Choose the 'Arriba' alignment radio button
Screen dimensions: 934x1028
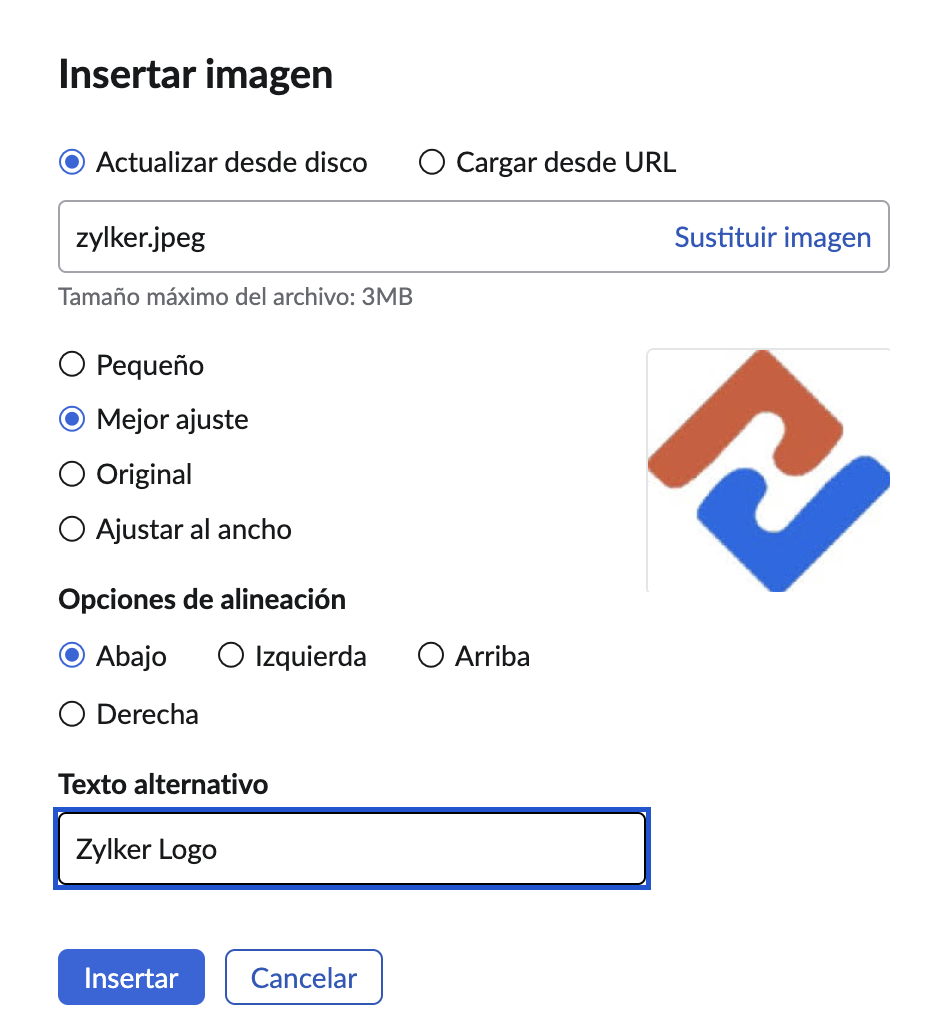pos(431,656)
